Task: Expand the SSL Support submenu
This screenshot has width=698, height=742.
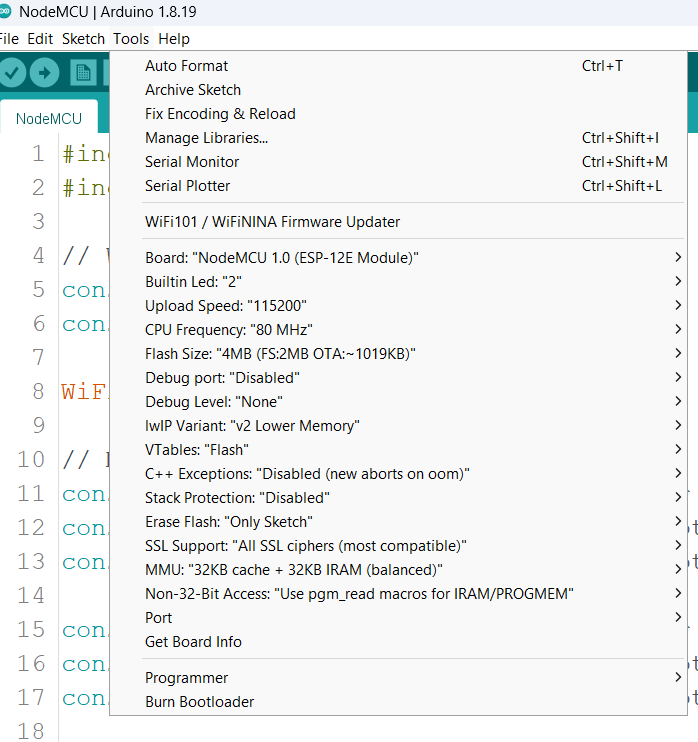Action: coord(398,546)
